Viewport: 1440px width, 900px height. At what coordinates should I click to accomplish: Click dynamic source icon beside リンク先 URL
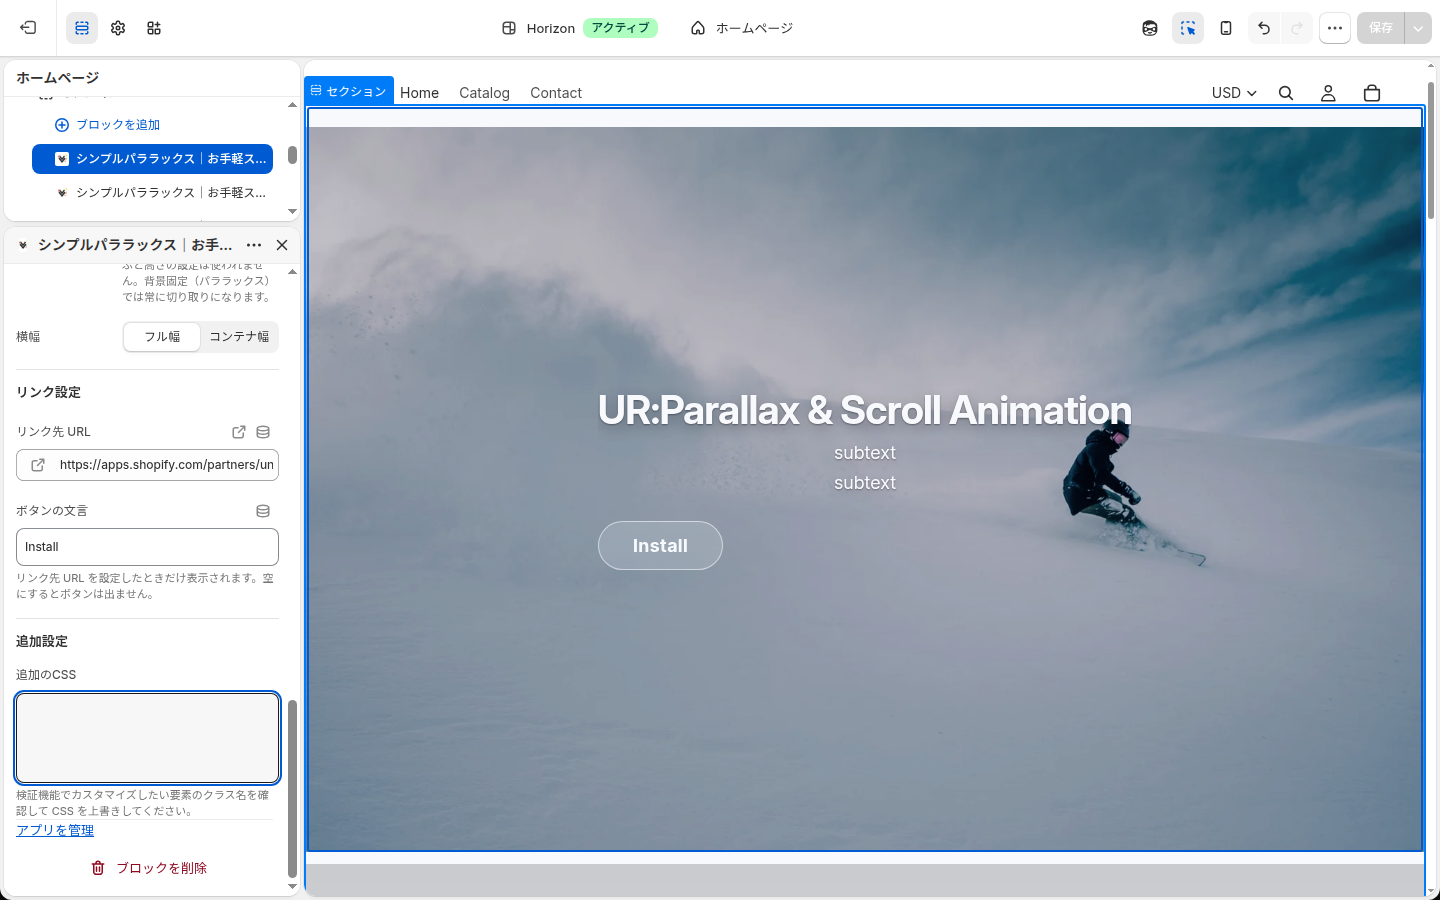point(263,432)
